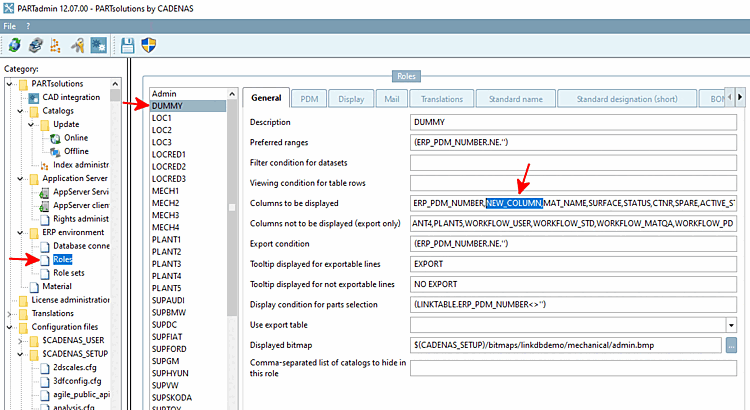Select the SUPBMW role
750x410 pixels.
(188, 312)
